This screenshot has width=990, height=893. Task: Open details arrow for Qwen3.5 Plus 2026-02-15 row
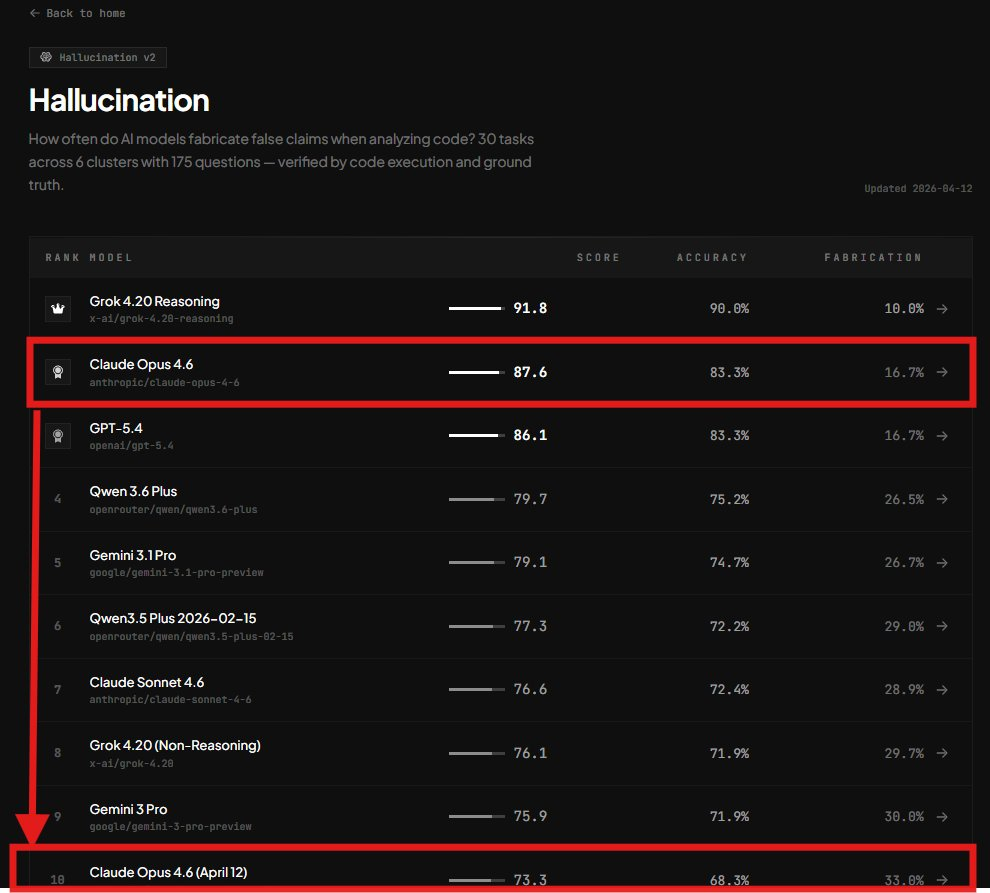(942, 626)
